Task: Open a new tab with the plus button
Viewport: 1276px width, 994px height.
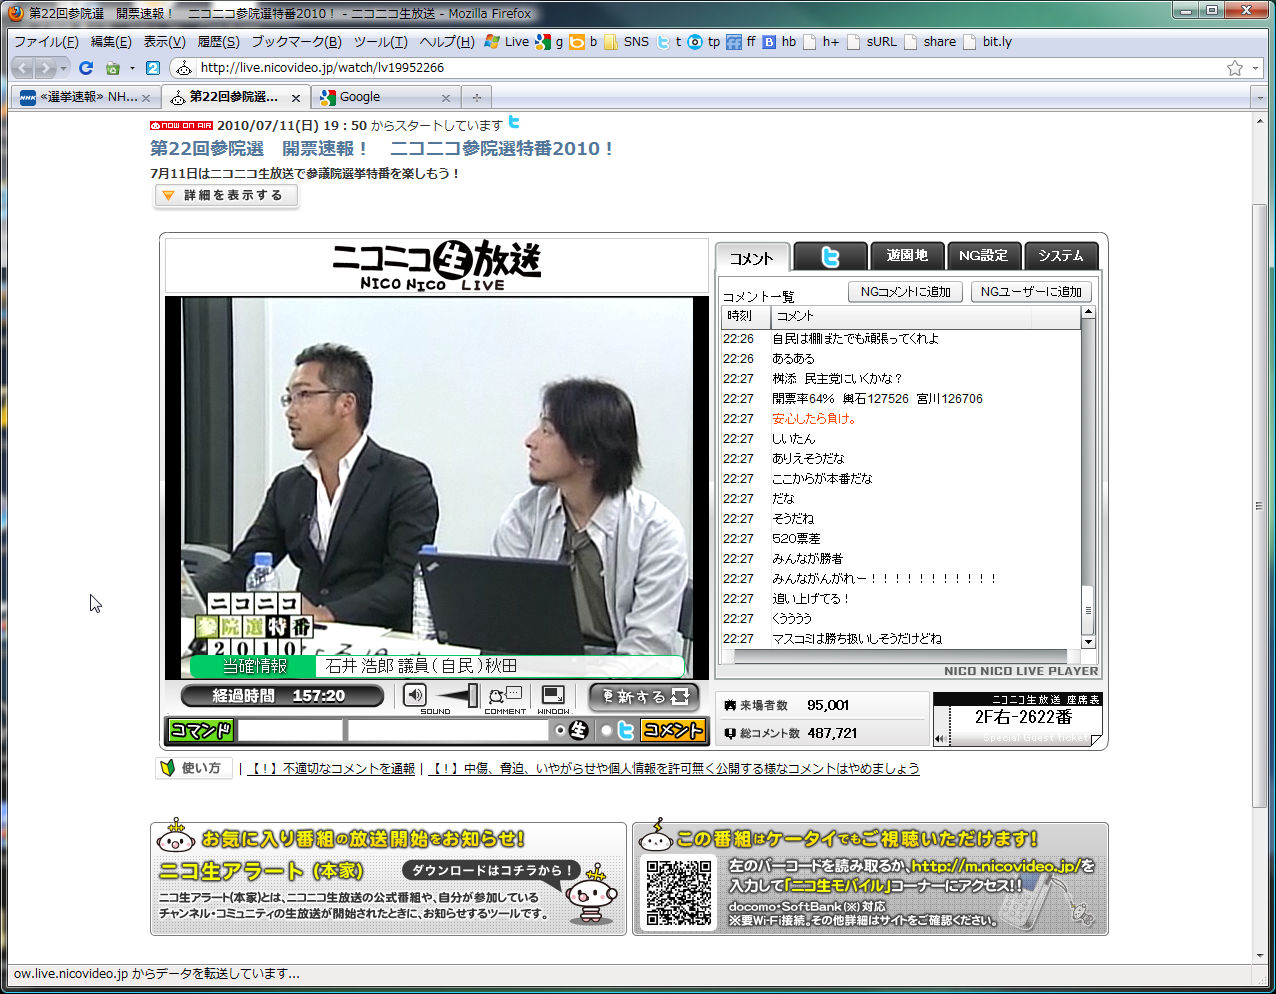Action: 477,97
